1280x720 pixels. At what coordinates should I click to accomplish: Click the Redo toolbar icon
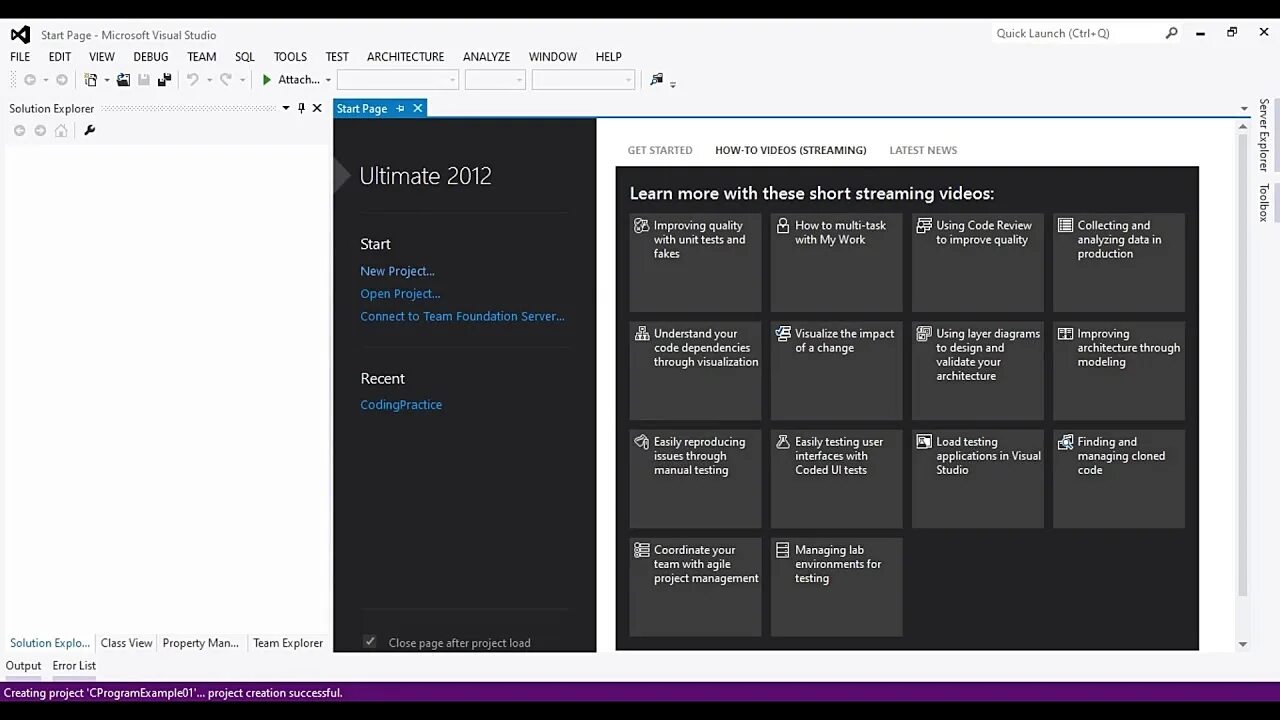[226, 80]
